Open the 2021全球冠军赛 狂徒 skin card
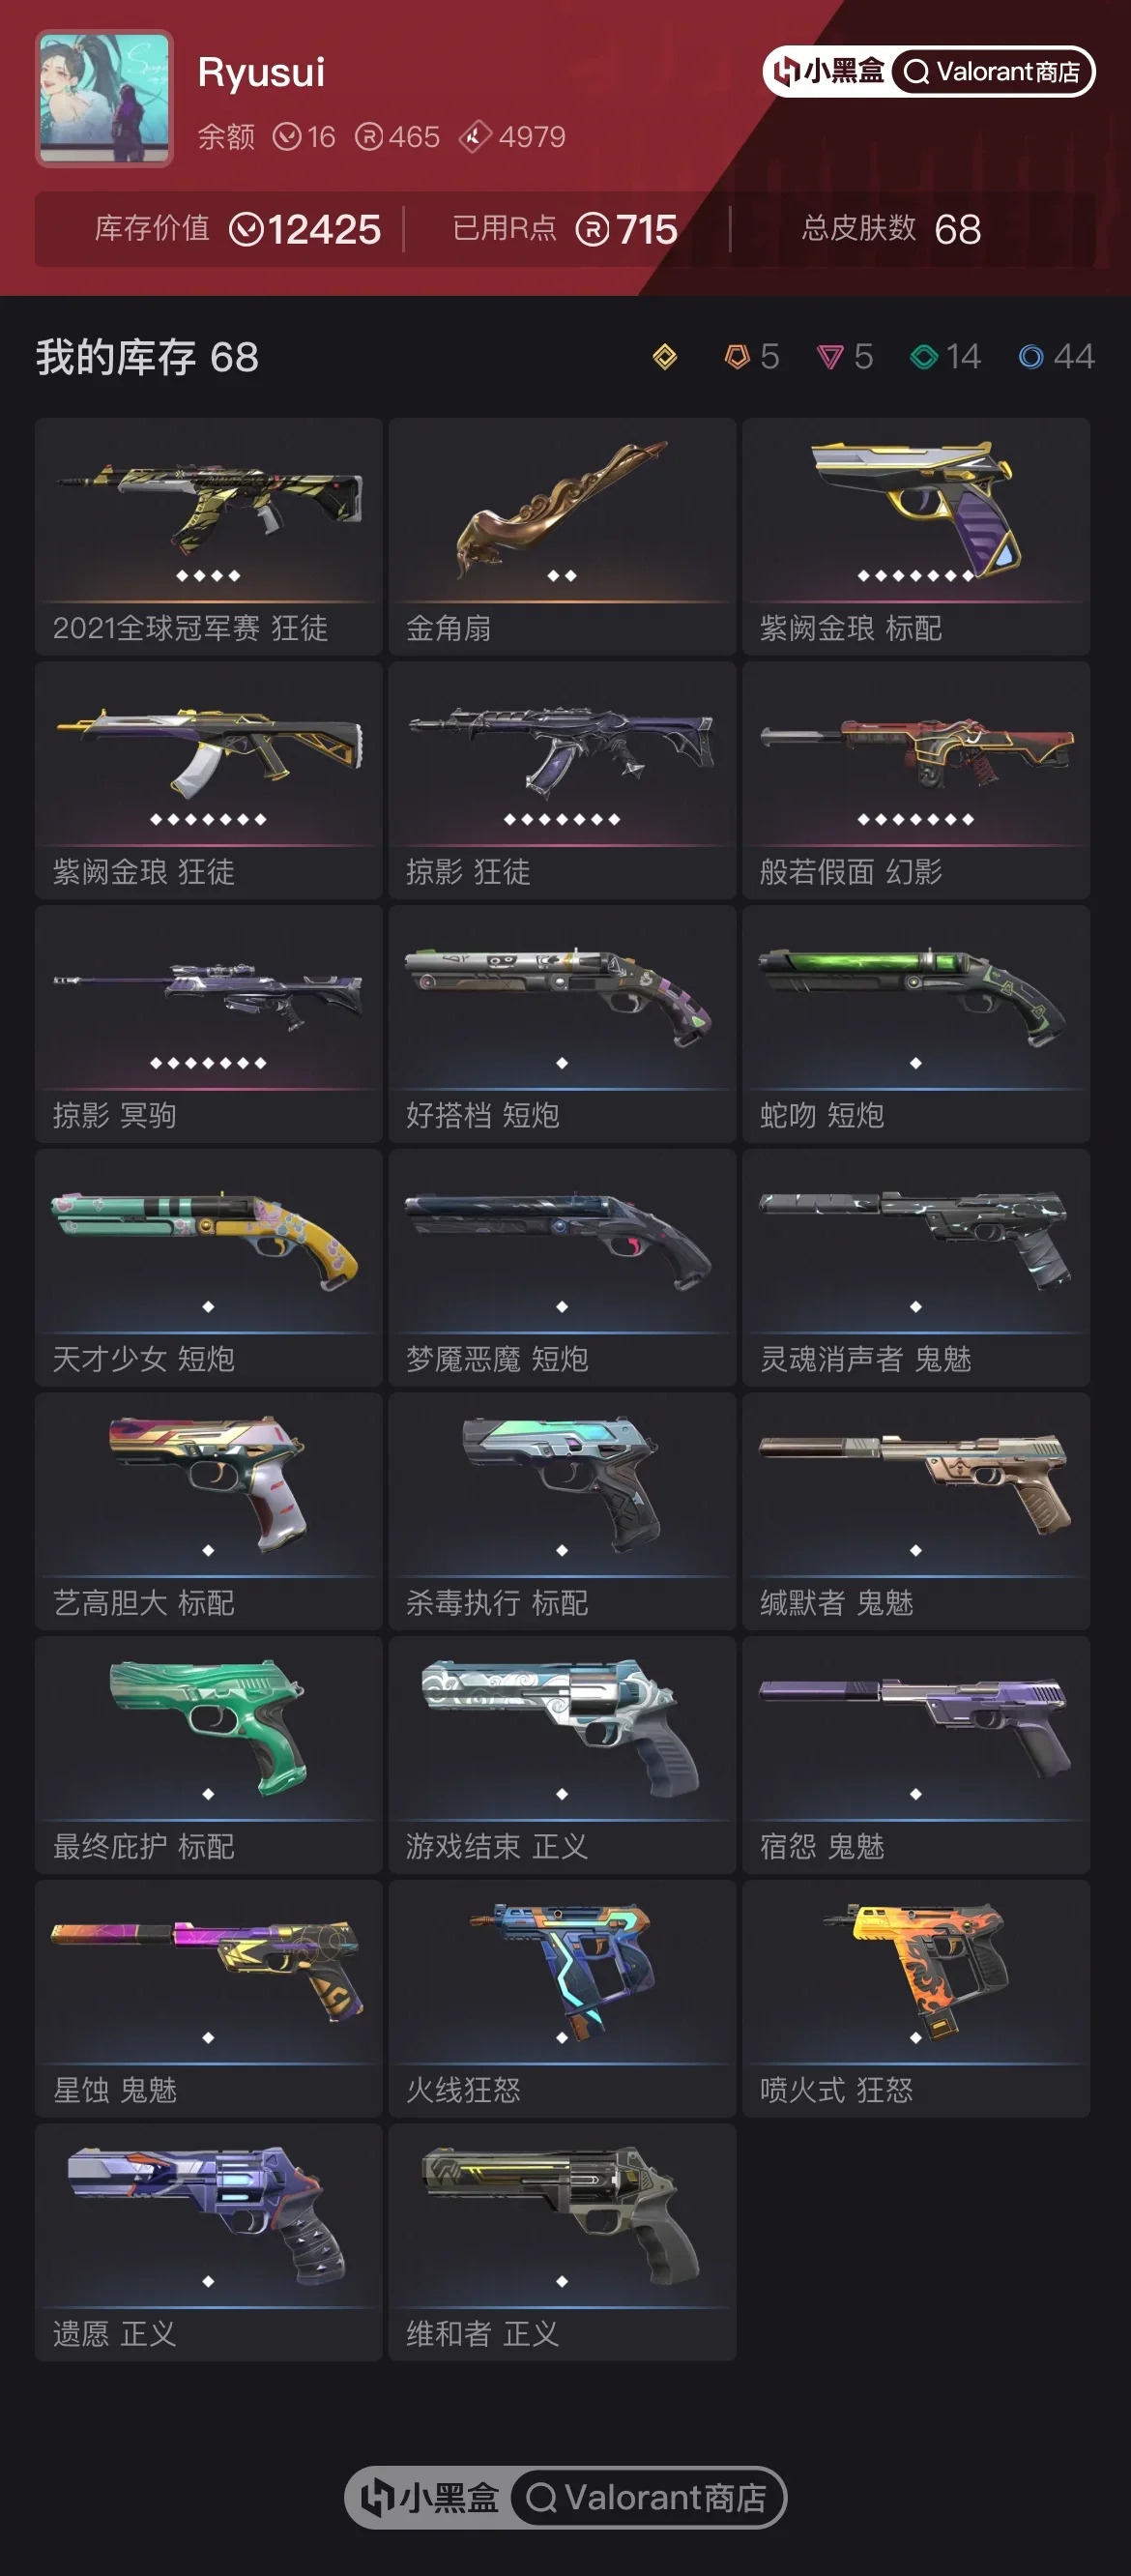 [x=209, y=536]
